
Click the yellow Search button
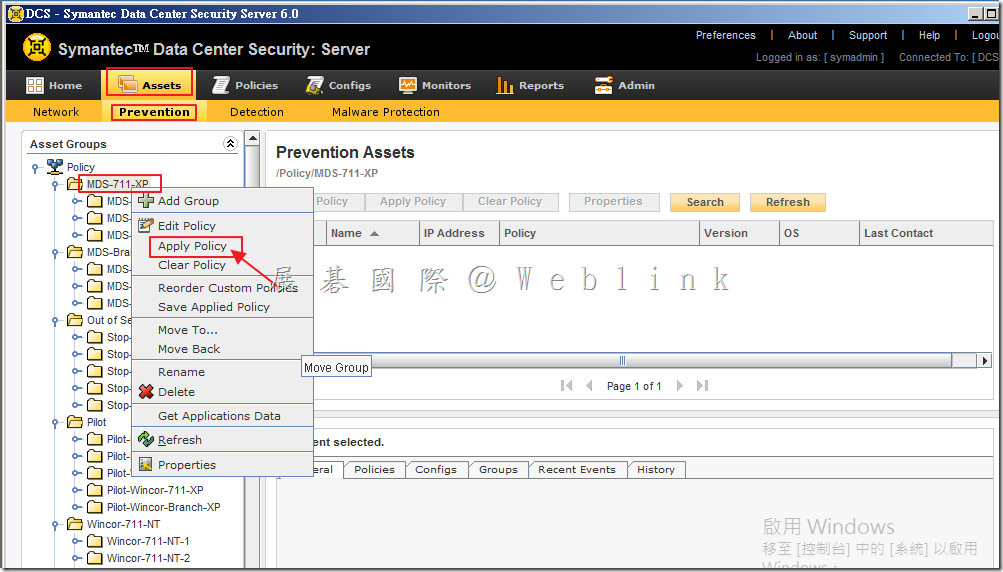[705, 202]
